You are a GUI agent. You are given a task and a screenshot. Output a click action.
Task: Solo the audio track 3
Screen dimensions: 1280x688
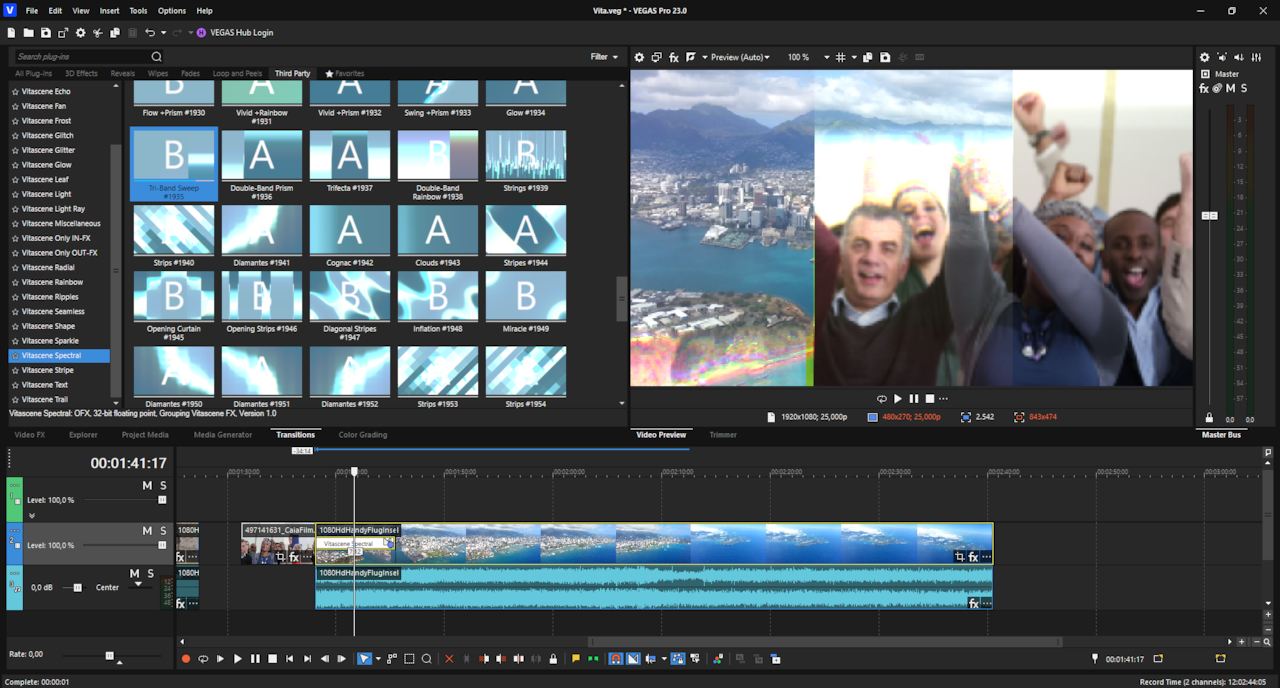150,574
